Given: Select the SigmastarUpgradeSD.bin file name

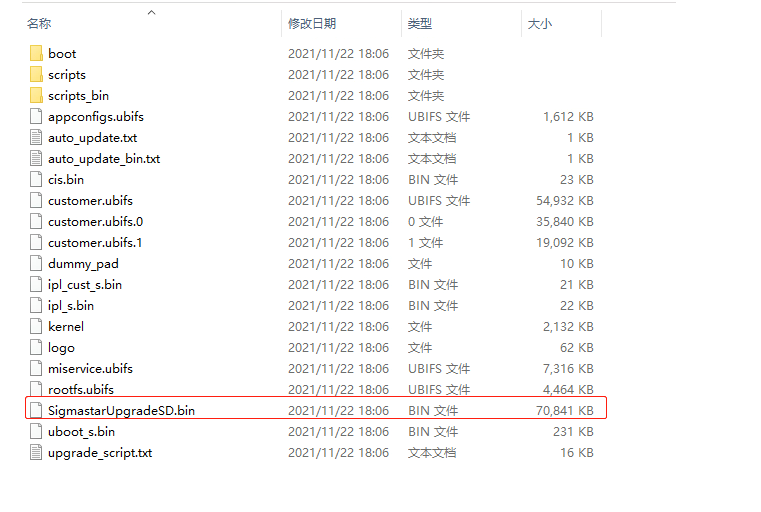Looking at the screenshot, I should coord(121,411).
